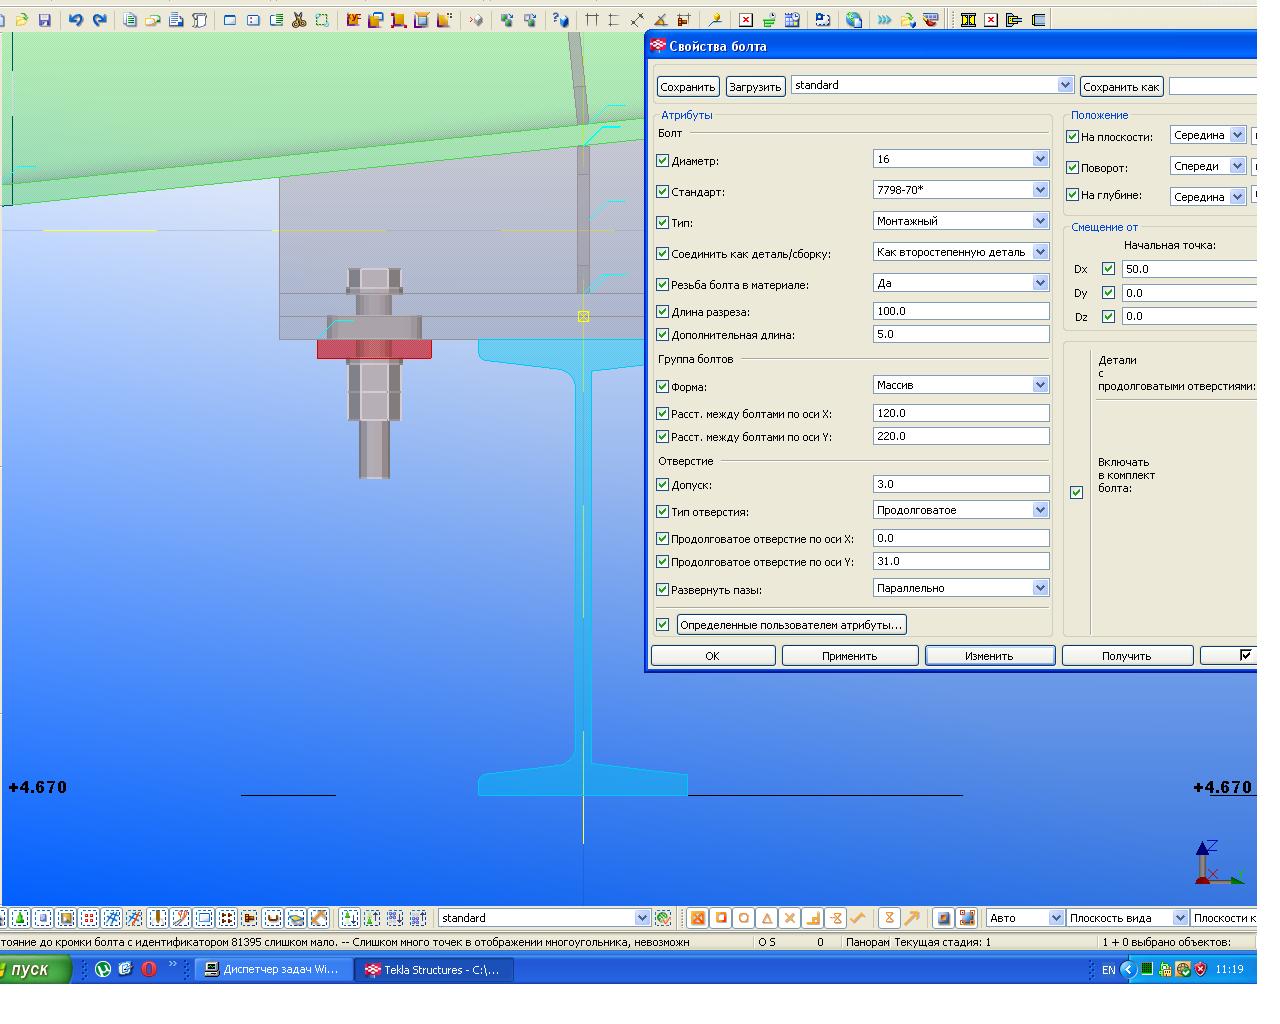The width and height of the screenshot is (1280, 1024).
Task: Click the Длина разреза input field
Action: click(x=960, y=311)
